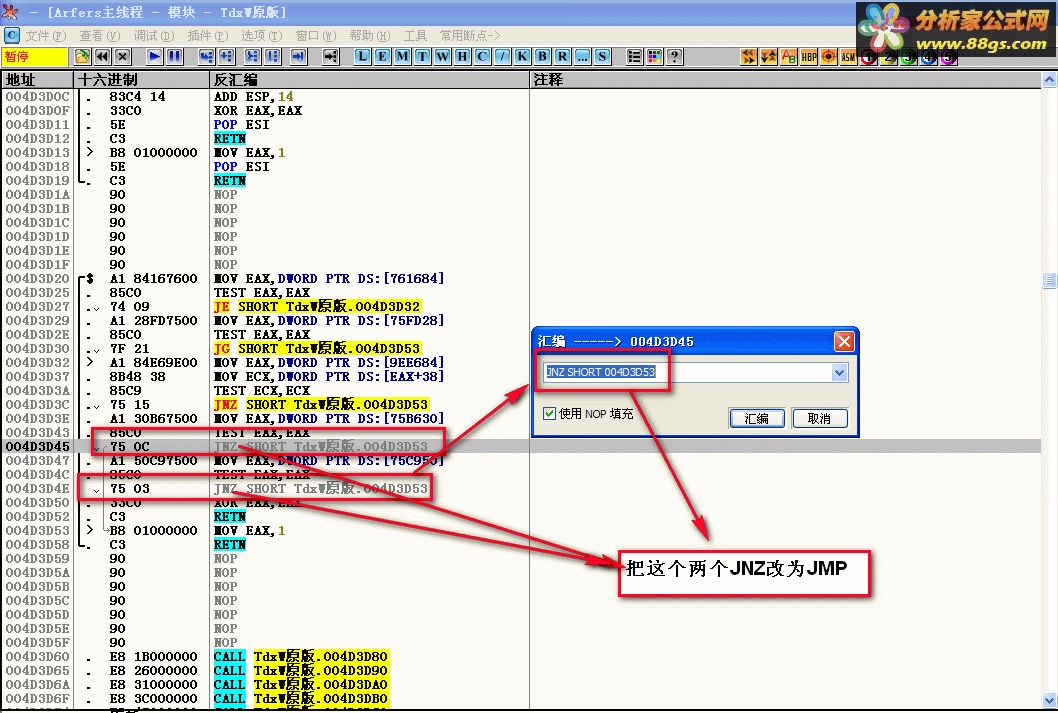1058x713 pixels.
Task: Select the row at address 004D3D53
Action: tap(521, 531)
